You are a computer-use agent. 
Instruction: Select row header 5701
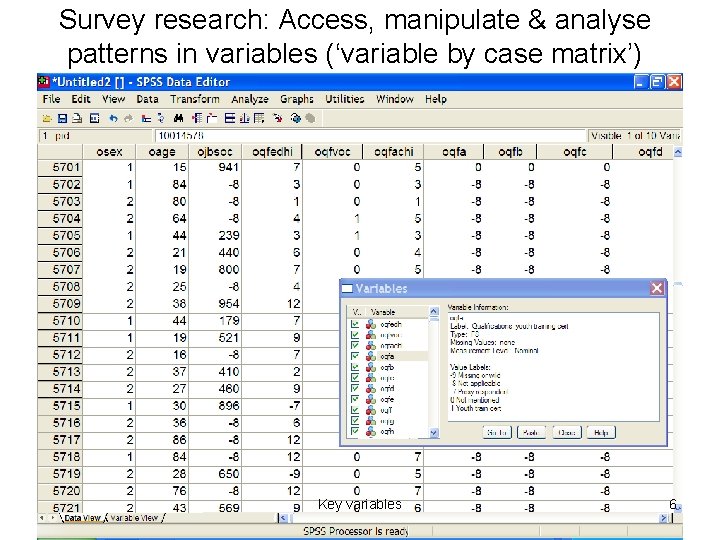tap(60, 167)
